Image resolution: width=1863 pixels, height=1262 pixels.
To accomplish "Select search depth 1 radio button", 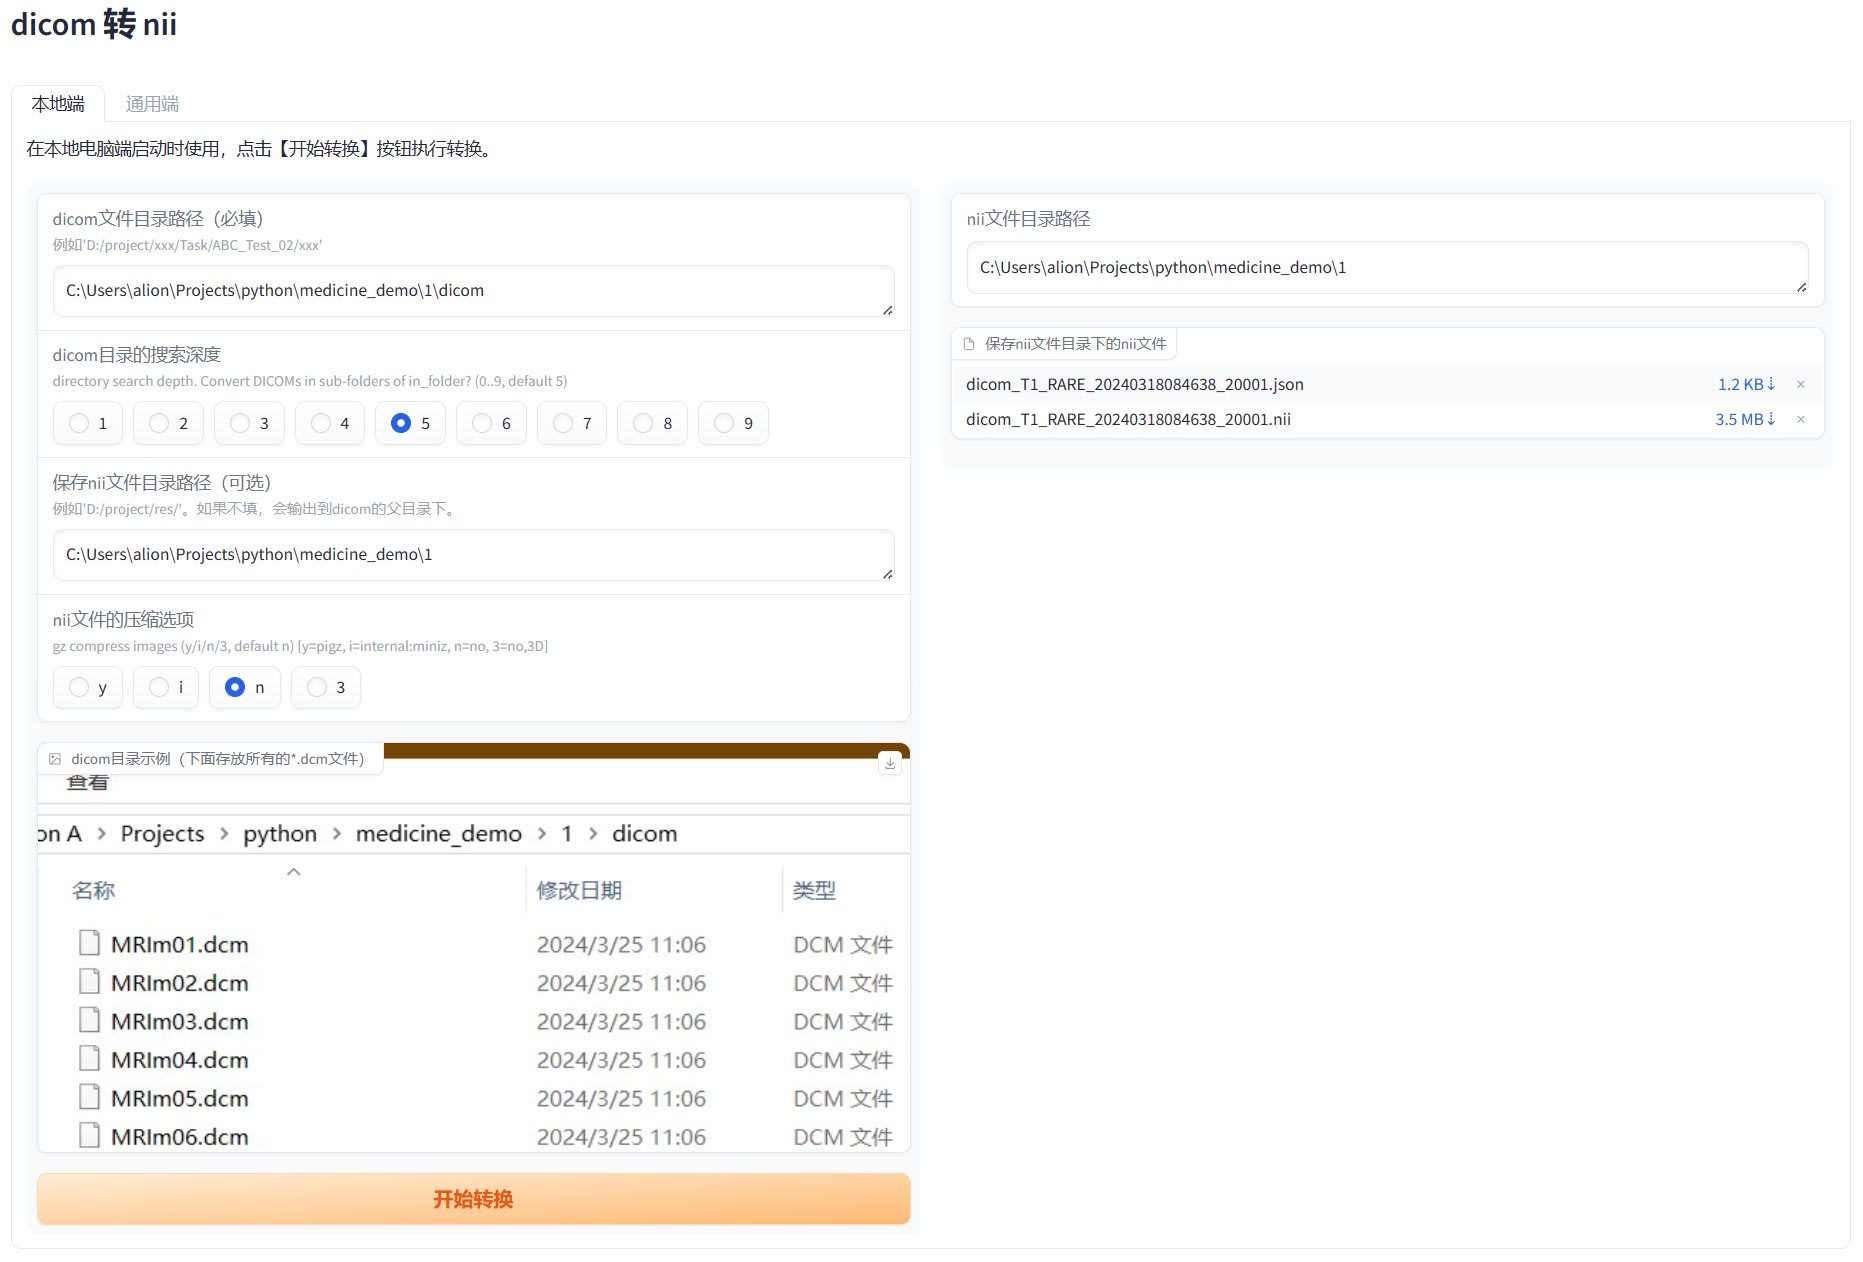I will (88, 423).
